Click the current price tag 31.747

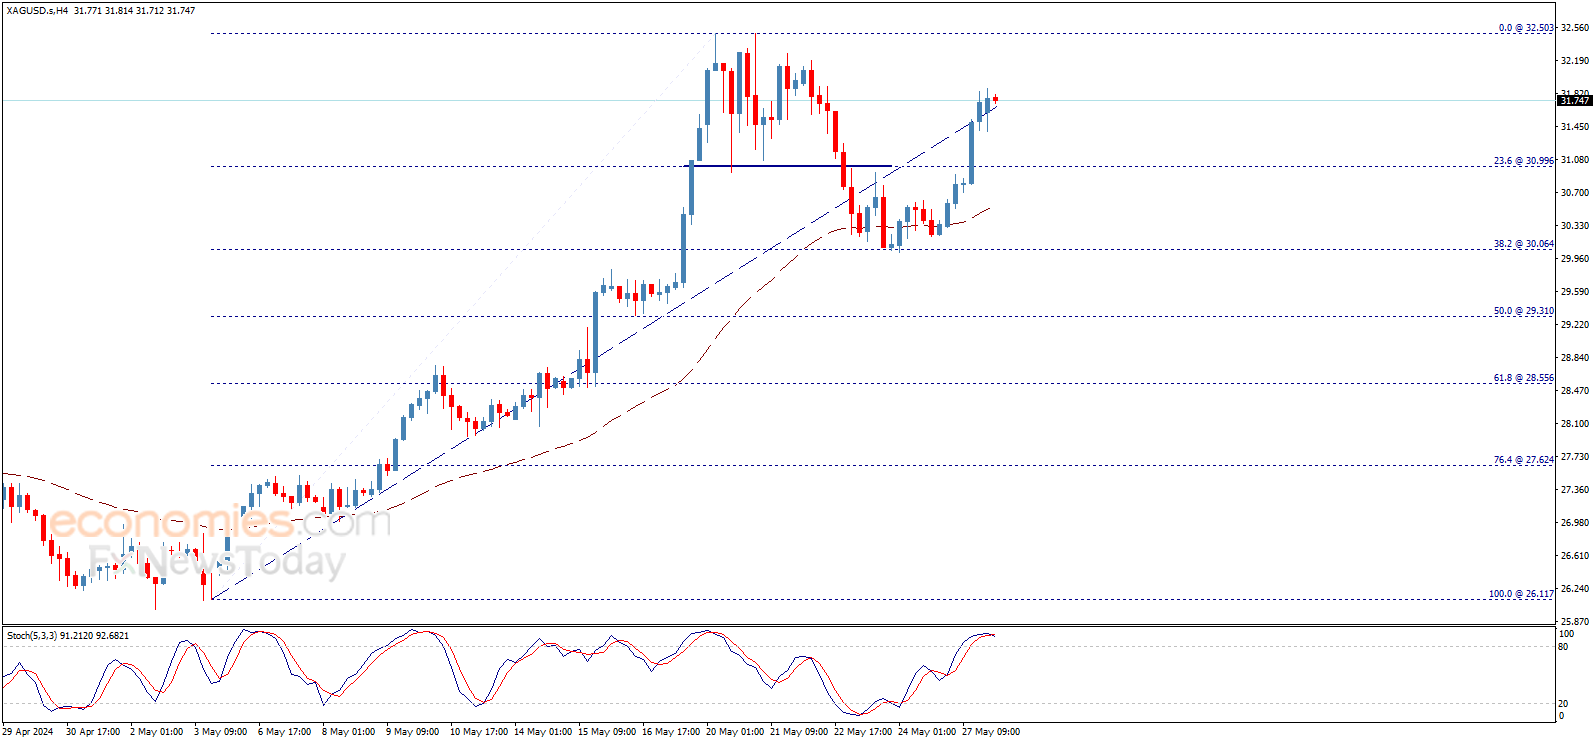[x=1575, y=100]
